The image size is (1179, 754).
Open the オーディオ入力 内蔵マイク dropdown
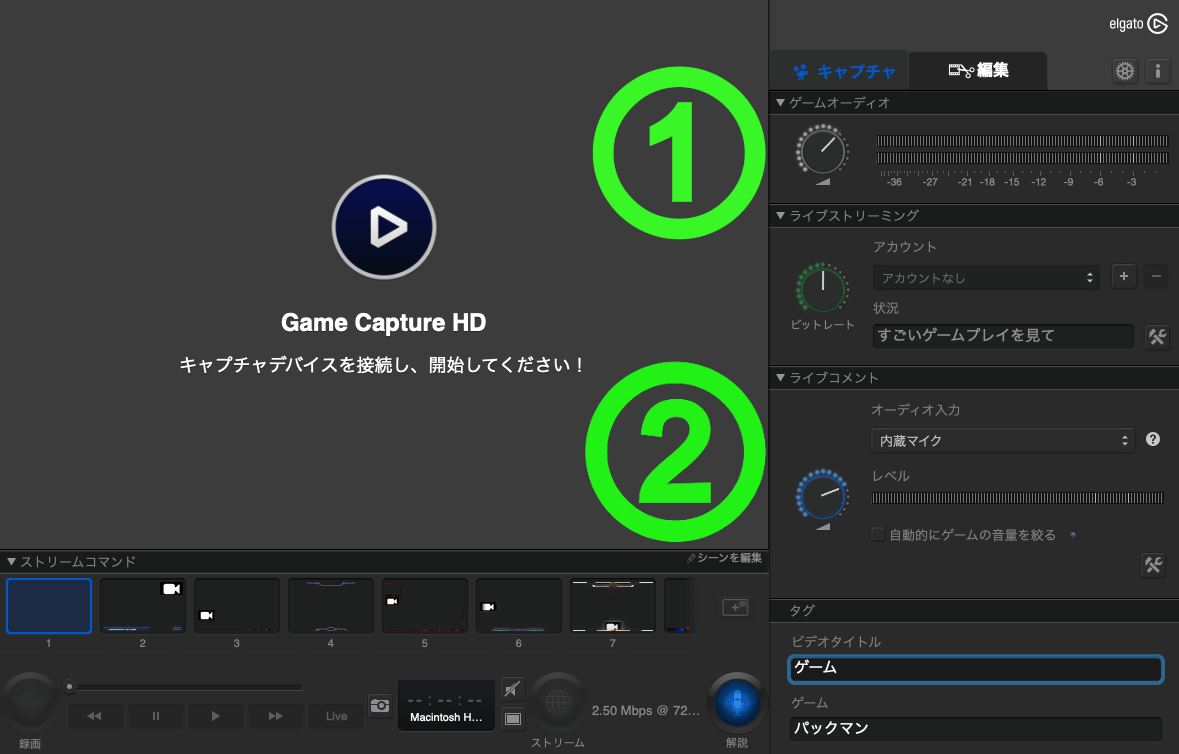point(1002,440)
